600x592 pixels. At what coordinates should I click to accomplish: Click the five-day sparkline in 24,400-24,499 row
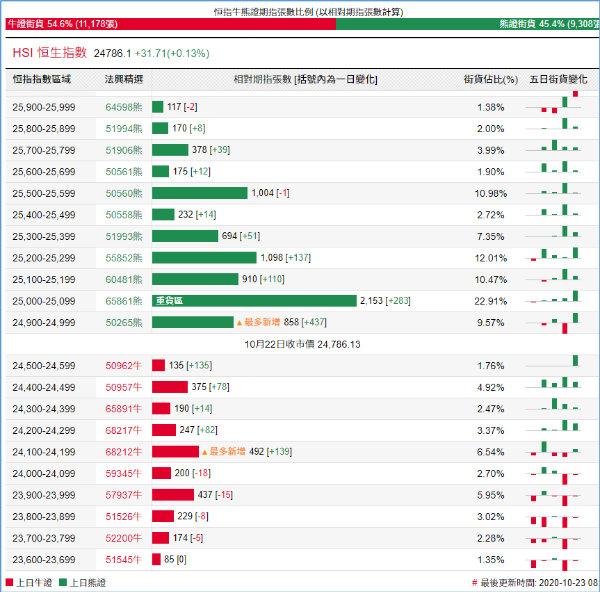pyautogui.click(x=554, y=383)
